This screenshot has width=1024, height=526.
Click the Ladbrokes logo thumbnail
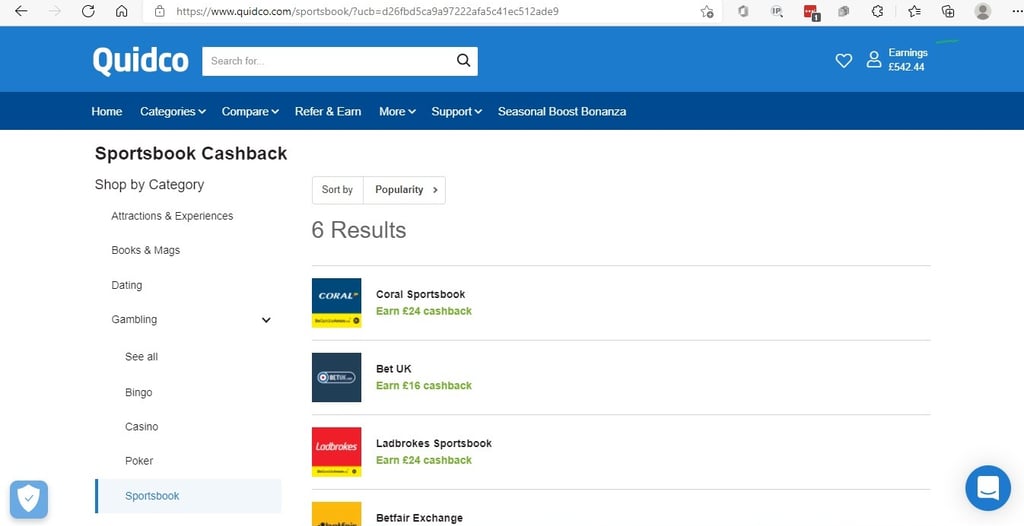coord(336,452)
